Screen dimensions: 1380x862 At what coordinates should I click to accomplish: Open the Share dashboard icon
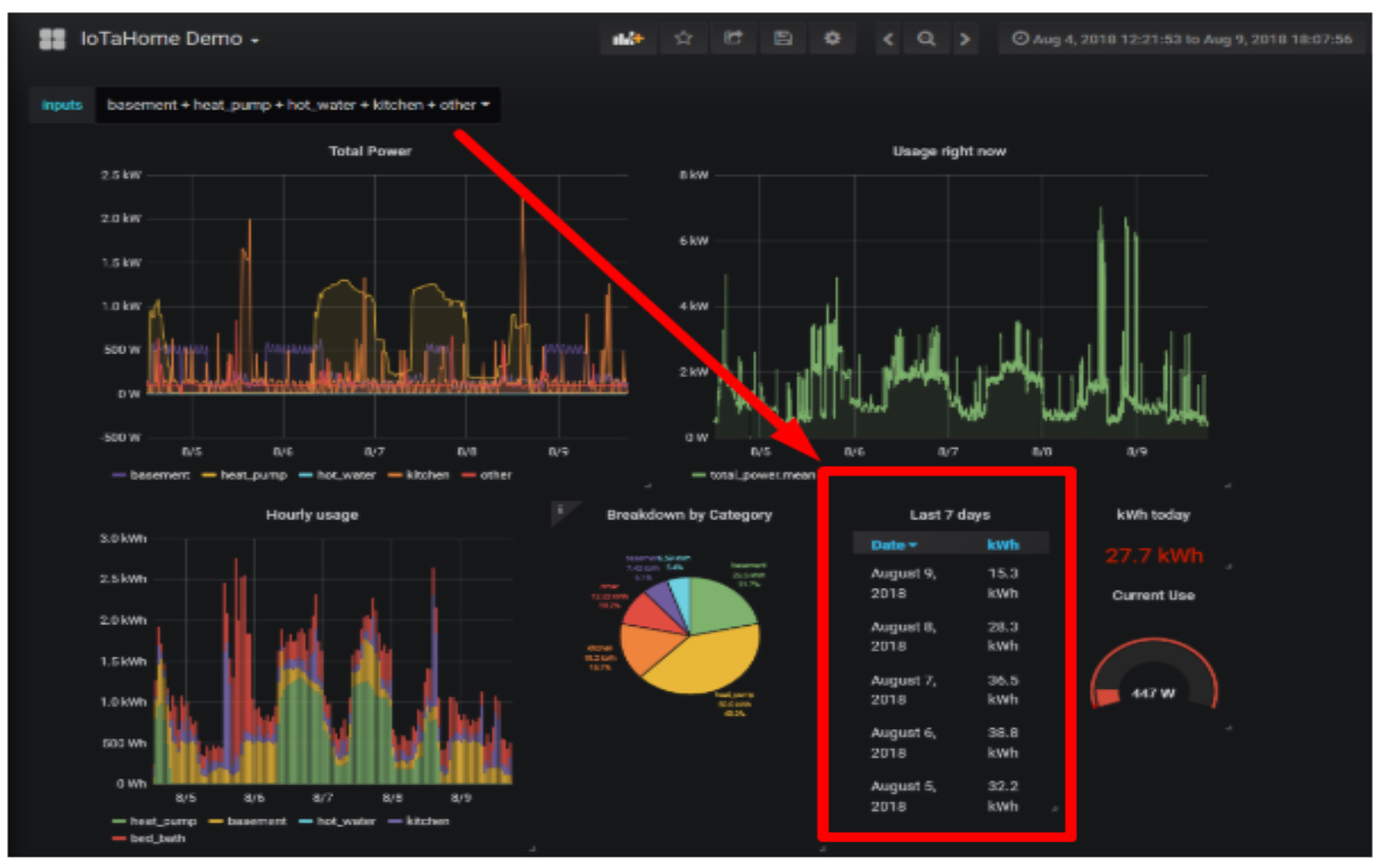point(734,38)
